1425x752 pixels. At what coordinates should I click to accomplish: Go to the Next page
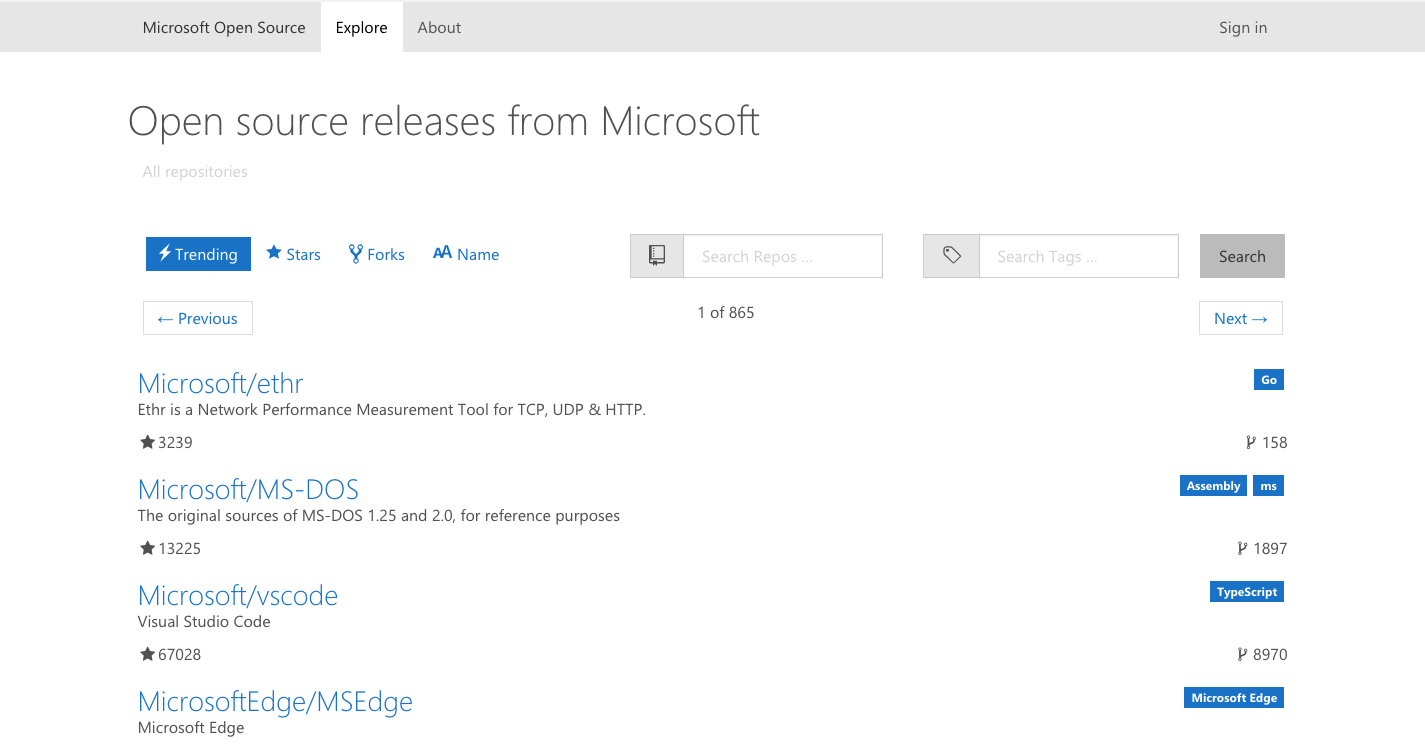pyautogui.click(x=1240, y=318)
